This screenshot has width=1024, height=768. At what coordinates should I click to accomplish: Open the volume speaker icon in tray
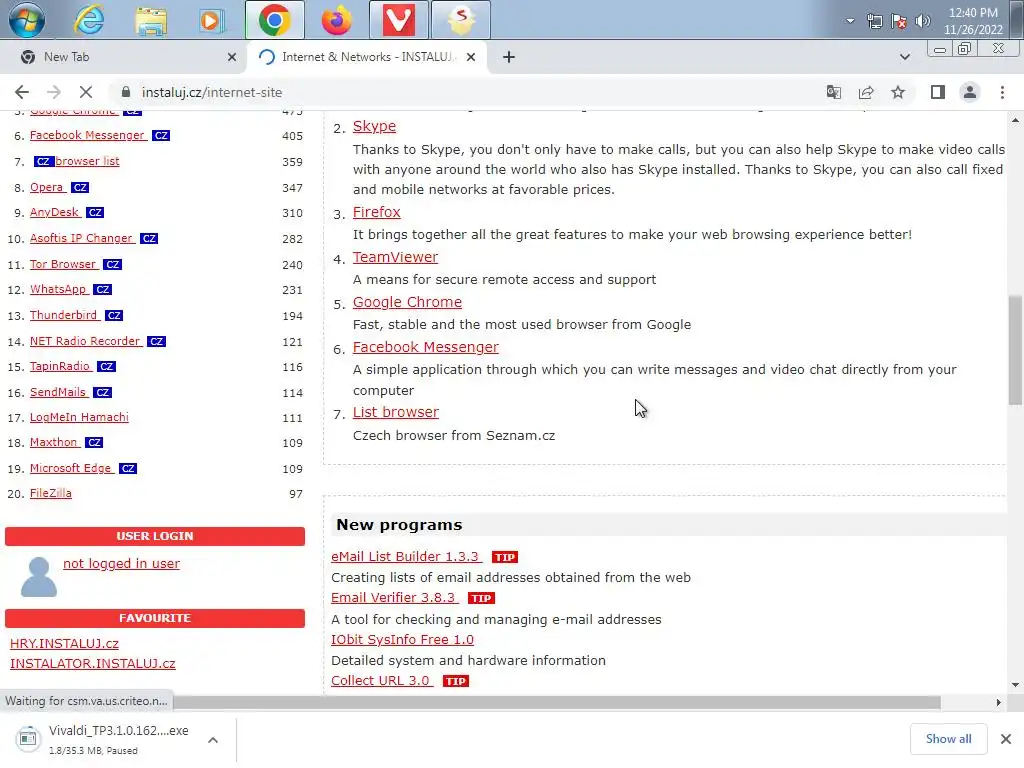coord(922,21)
